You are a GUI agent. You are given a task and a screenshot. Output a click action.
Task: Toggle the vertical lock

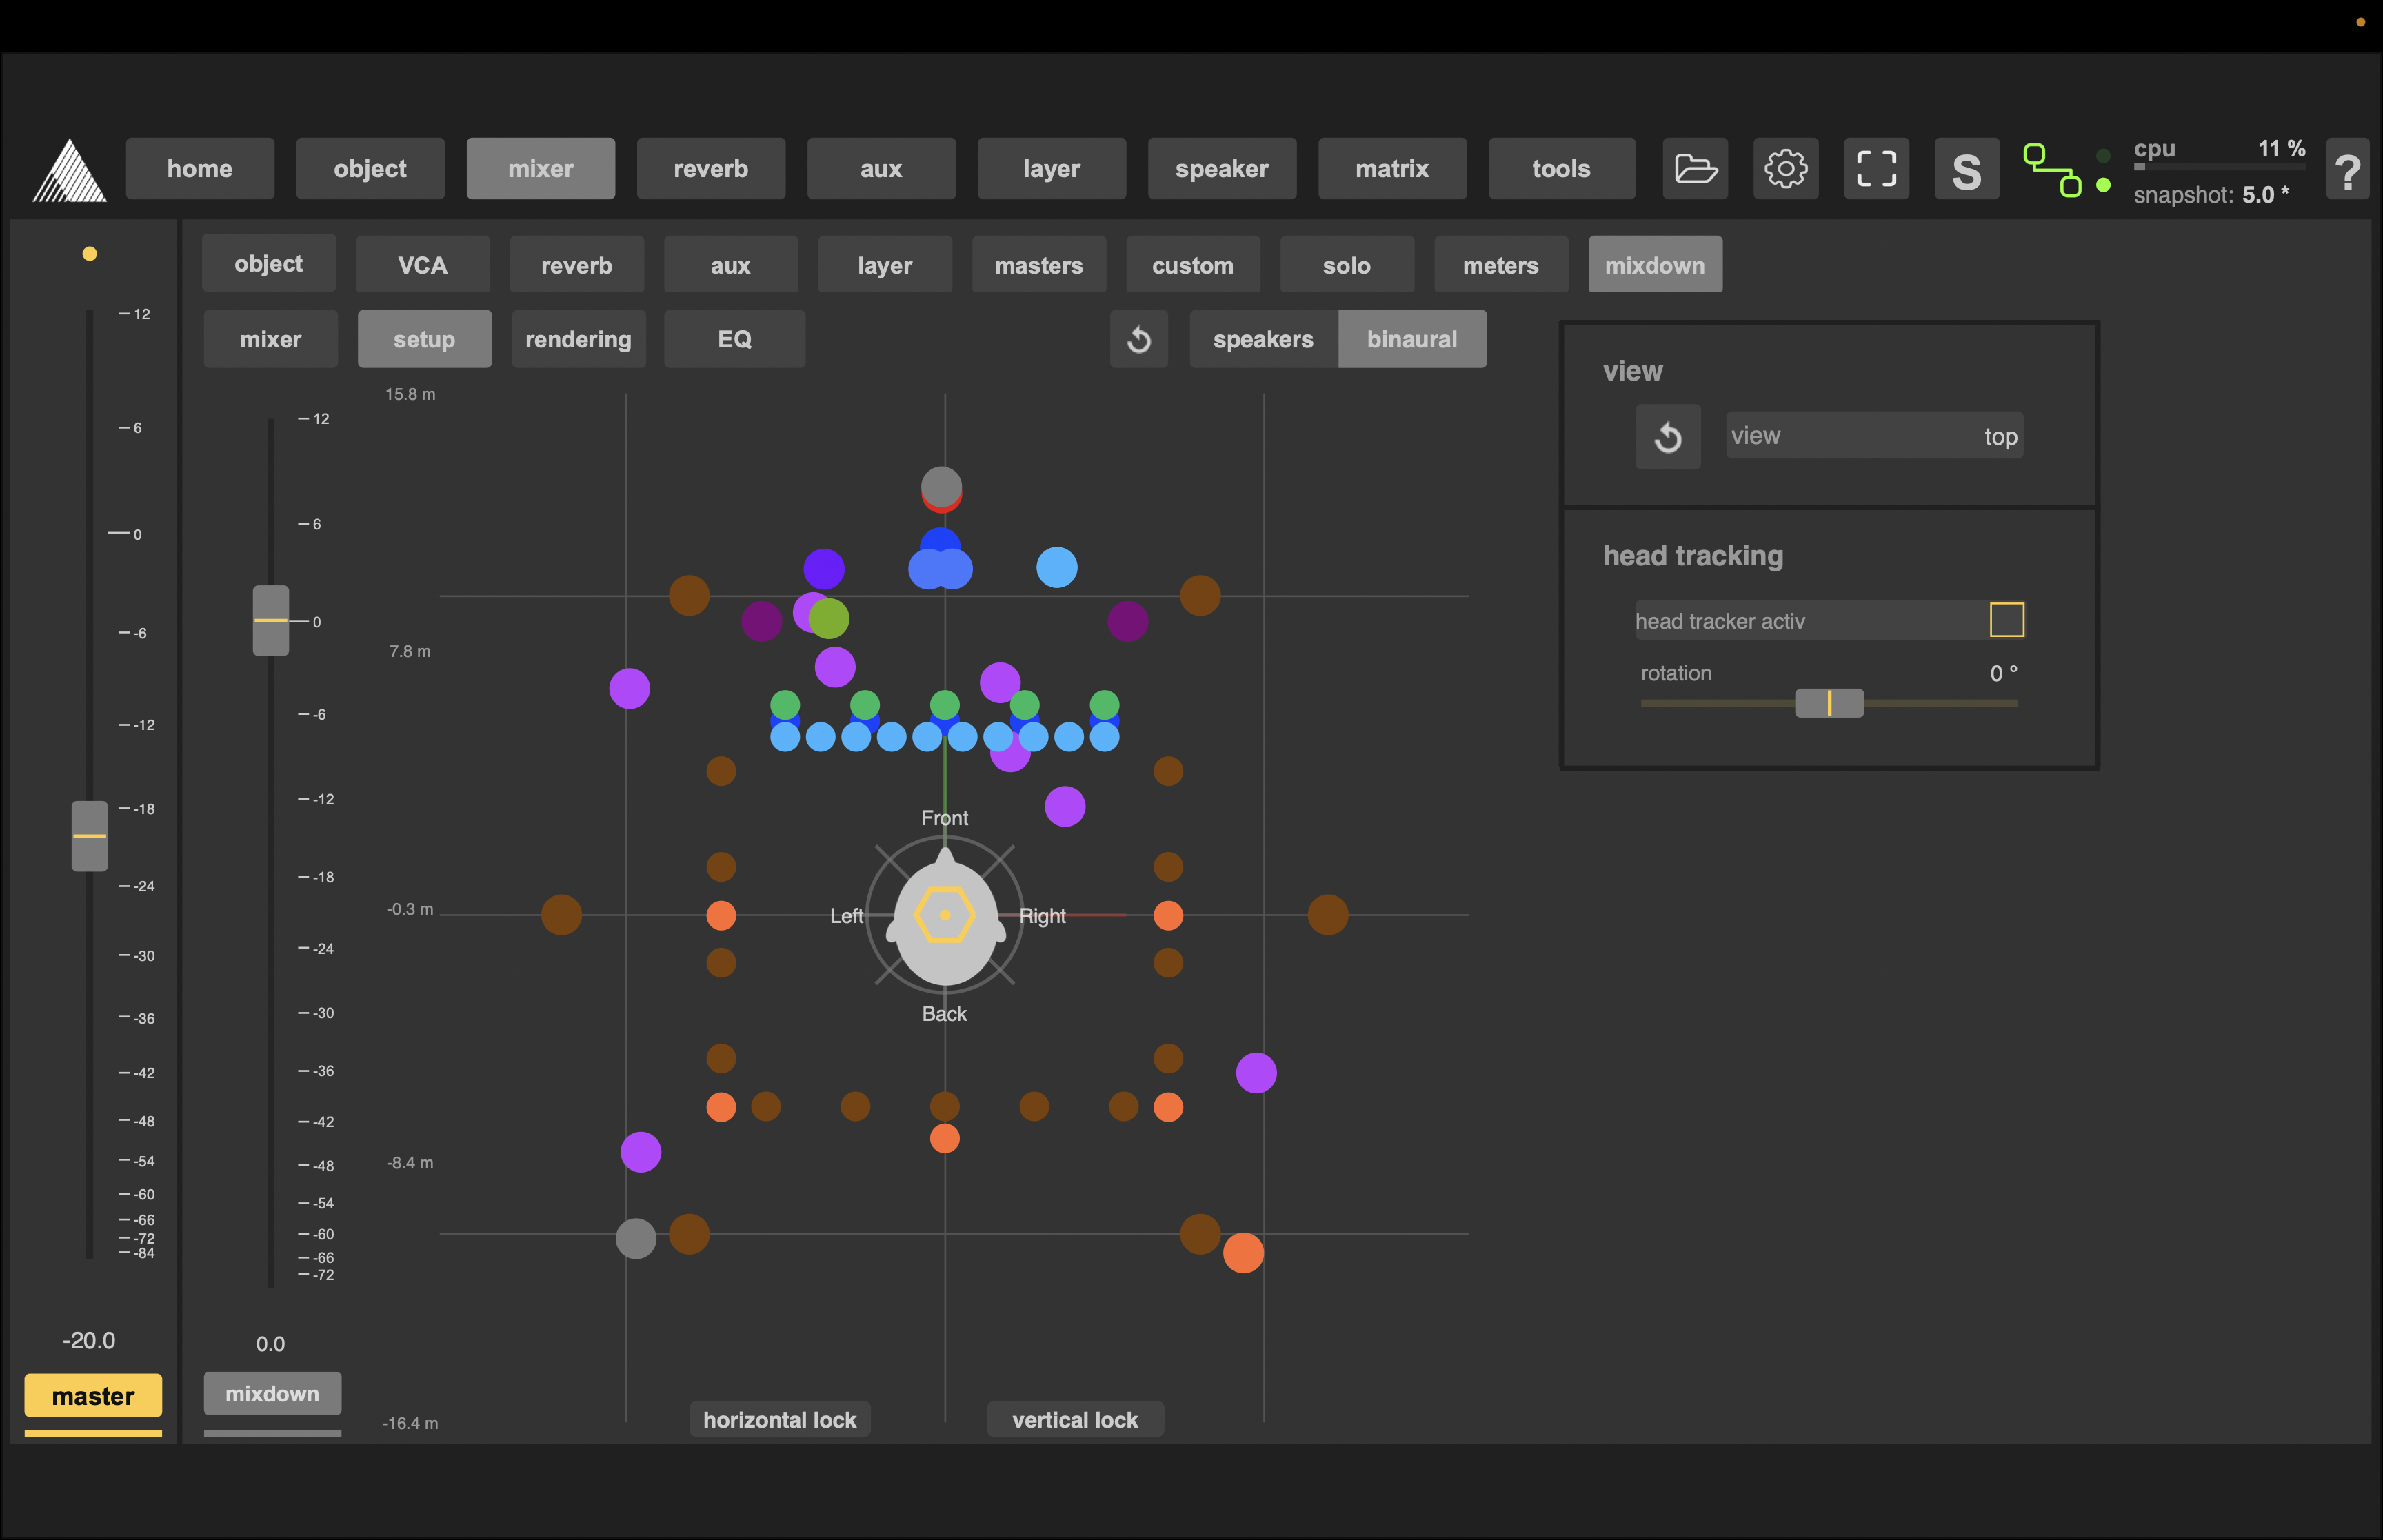click(x=1074, y=1419)
